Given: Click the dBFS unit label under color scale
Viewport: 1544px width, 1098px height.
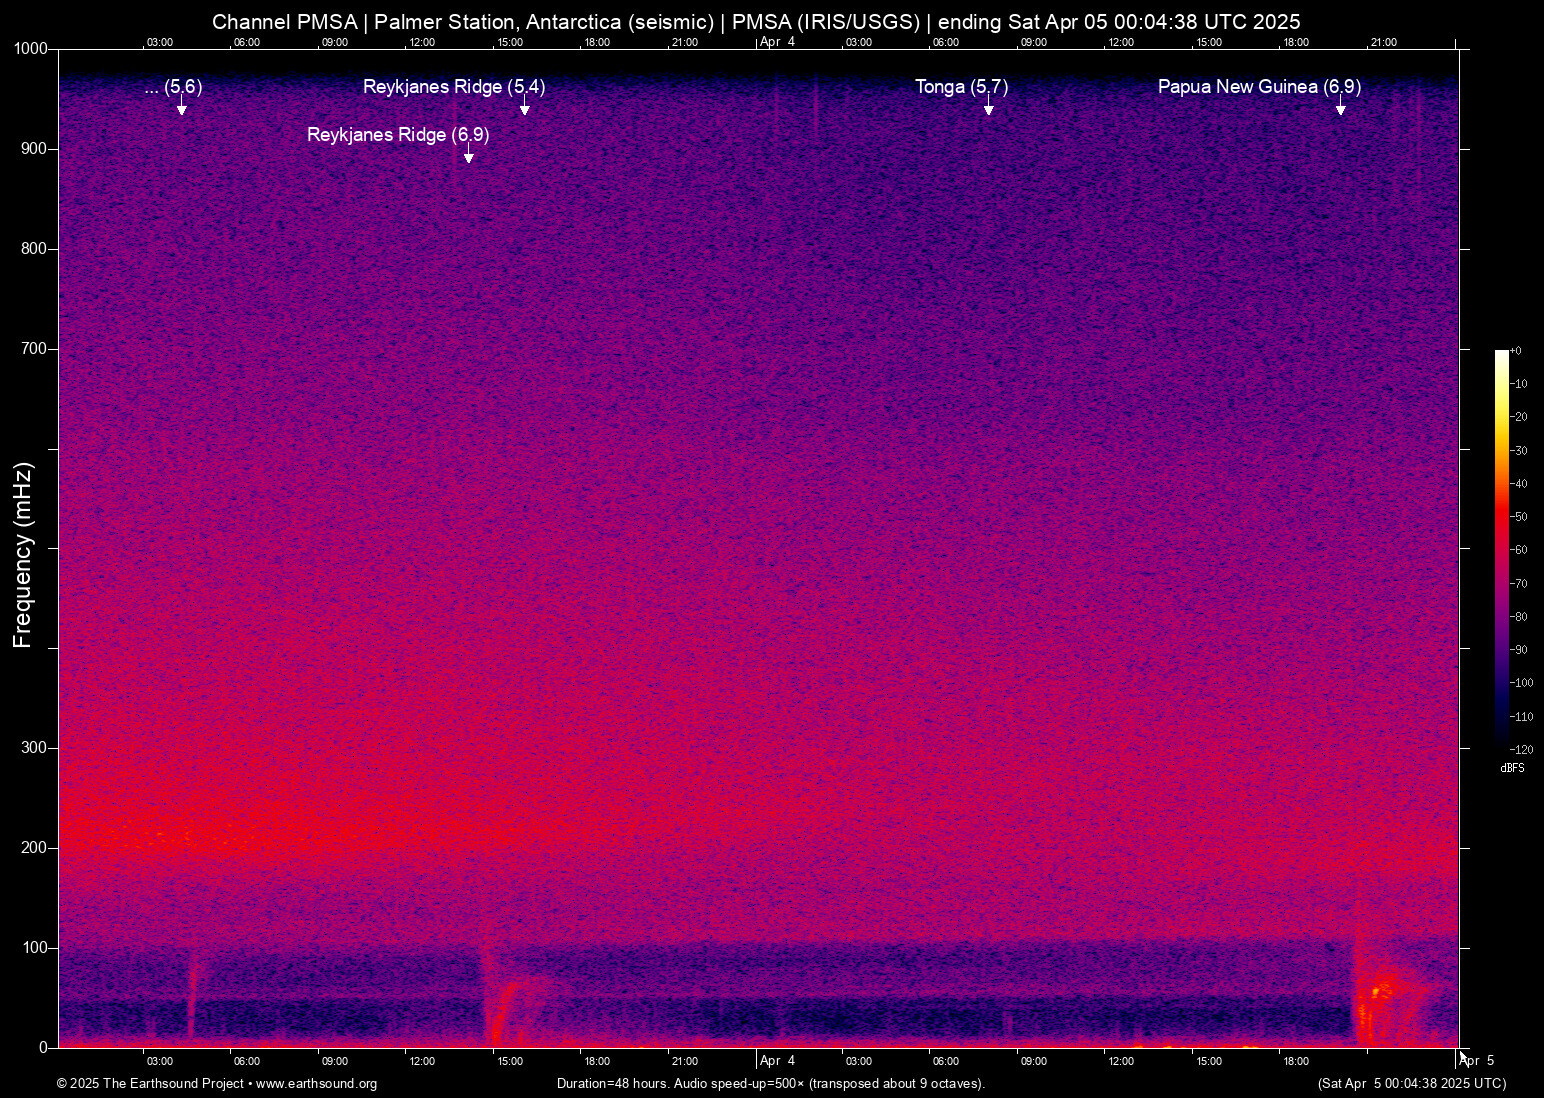Looking at the screenshot, I should (1512, 768).
